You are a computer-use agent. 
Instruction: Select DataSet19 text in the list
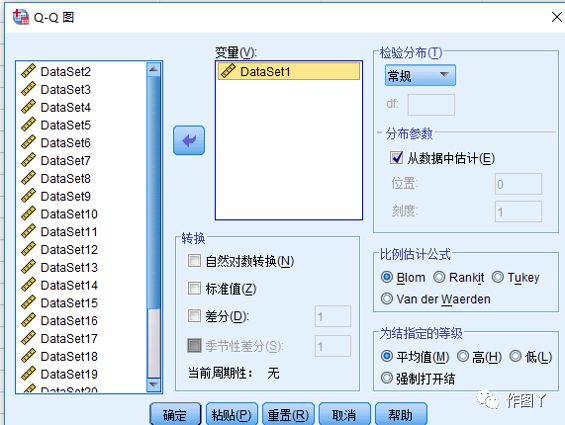[69, 374]
